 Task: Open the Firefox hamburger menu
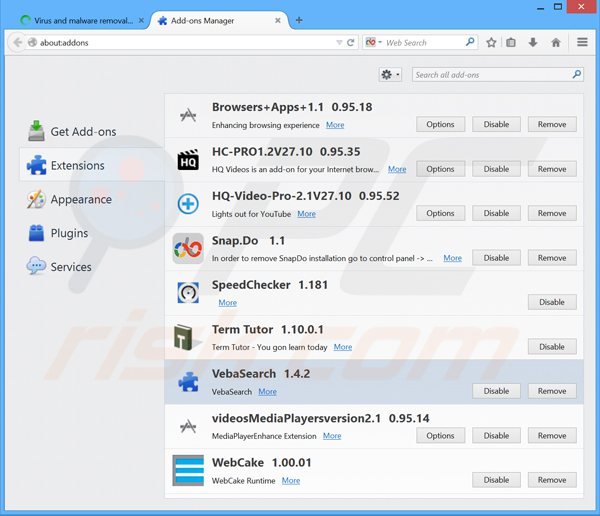pyautogui.click(x=582, y=42)
